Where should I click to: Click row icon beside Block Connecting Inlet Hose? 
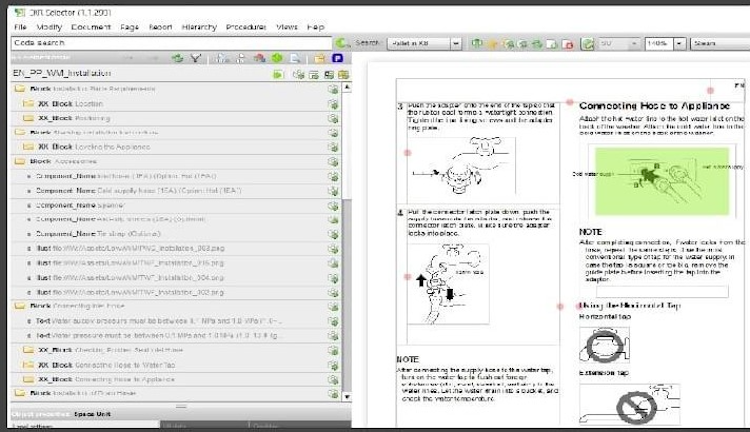pyautogui.click(x=333, y=306)
